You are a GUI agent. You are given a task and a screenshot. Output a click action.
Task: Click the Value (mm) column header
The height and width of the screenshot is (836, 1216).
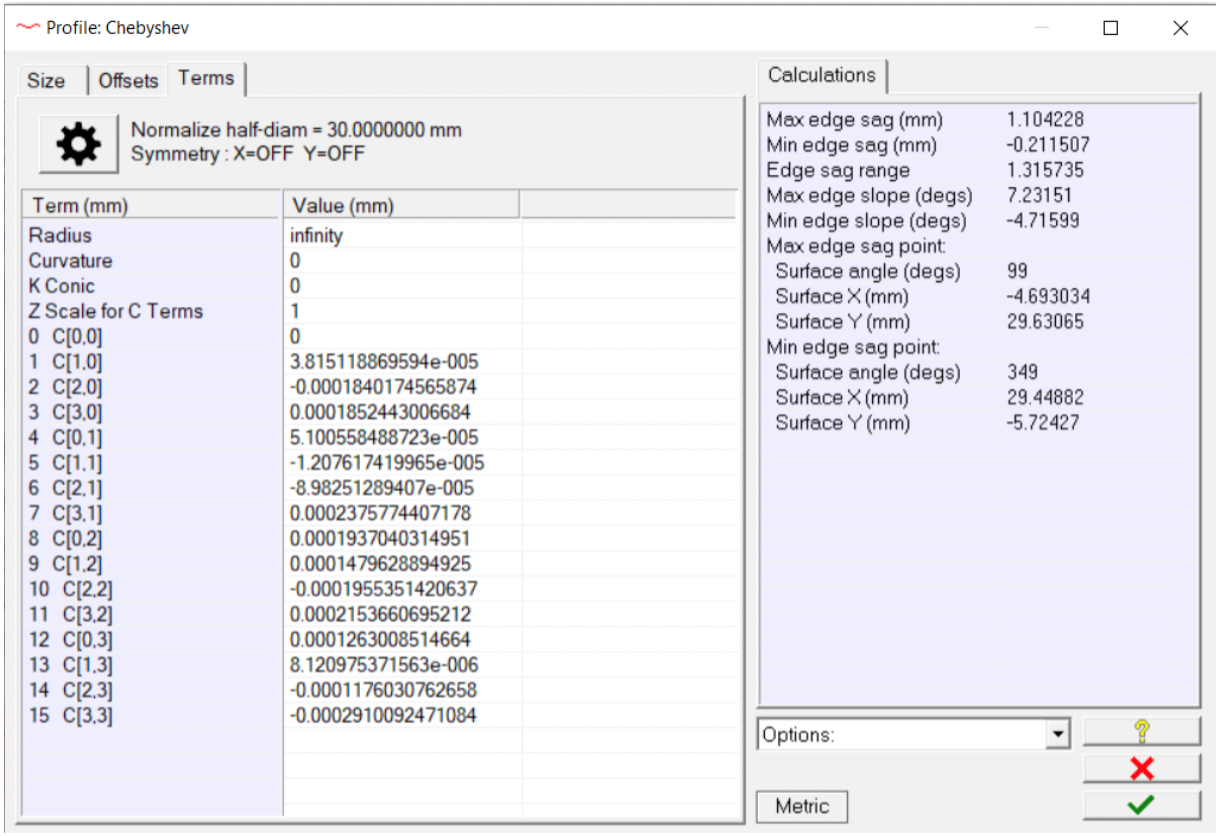point(400,206)
